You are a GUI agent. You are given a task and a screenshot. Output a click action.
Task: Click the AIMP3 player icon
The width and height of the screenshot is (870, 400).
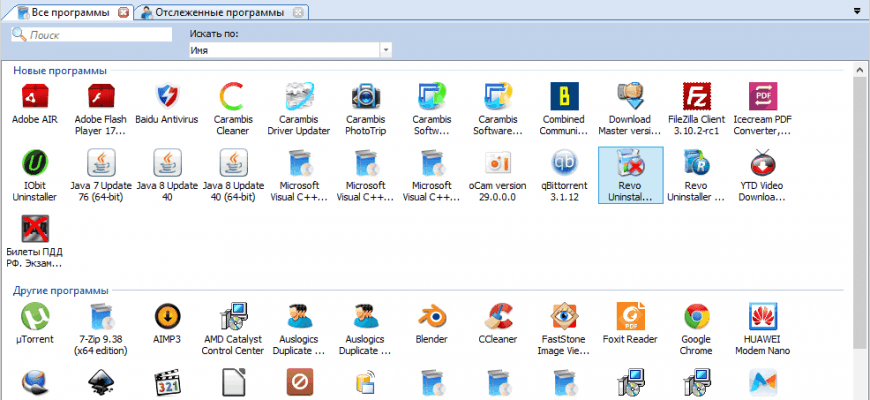point(167,316)
